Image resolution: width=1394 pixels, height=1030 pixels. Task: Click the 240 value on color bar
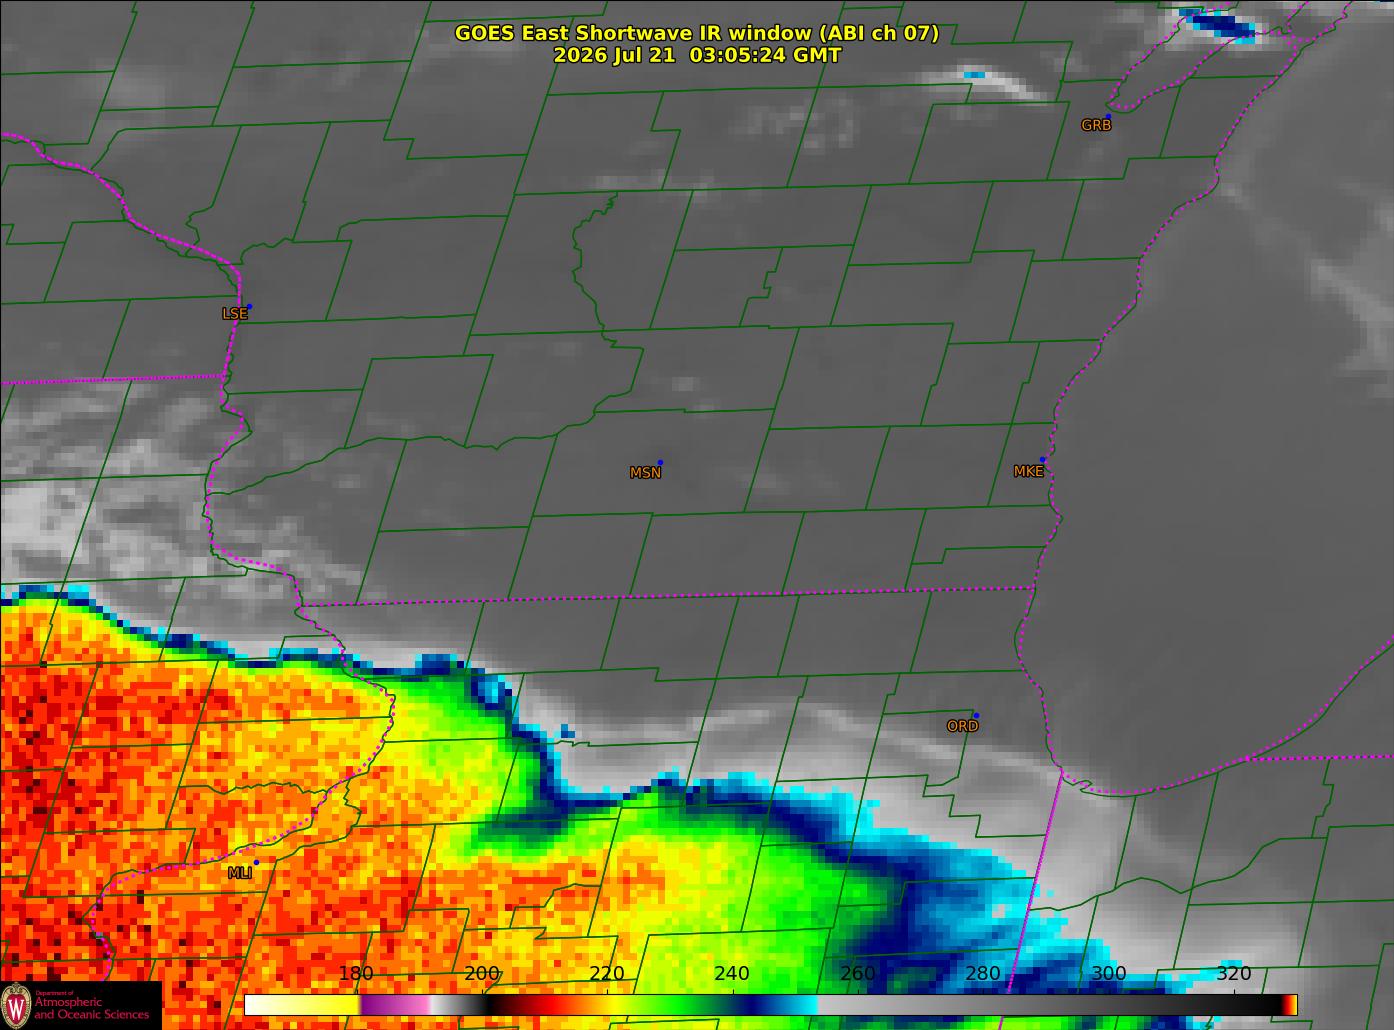point(732,974)
